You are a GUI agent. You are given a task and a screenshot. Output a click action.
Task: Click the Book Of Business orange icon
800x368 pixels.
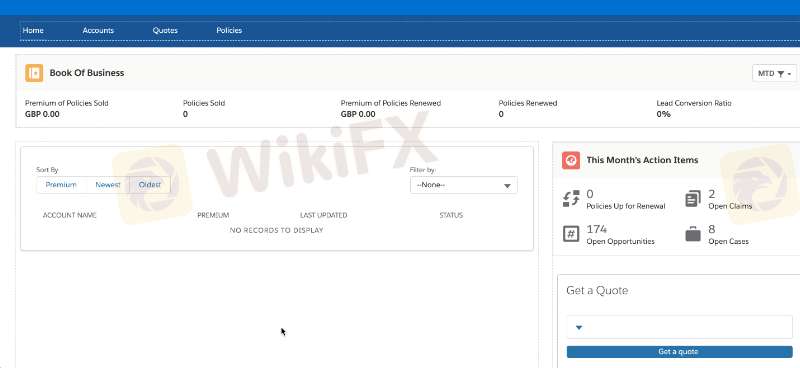(x=34, y=73)
